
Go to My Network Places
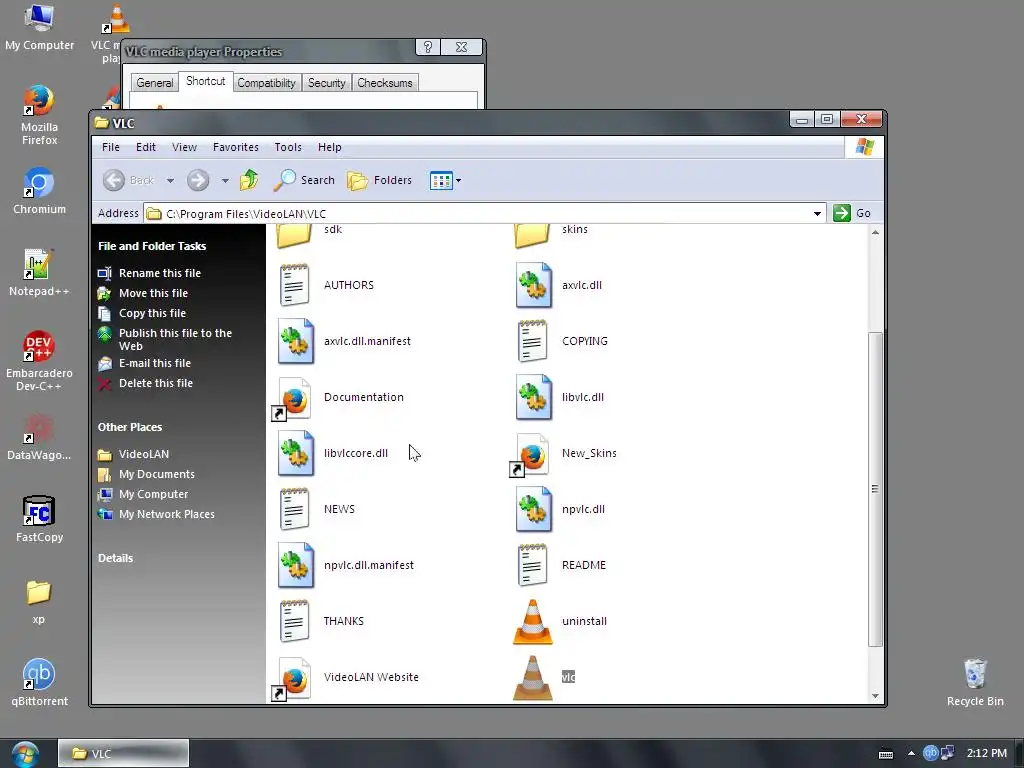(167, 514)
